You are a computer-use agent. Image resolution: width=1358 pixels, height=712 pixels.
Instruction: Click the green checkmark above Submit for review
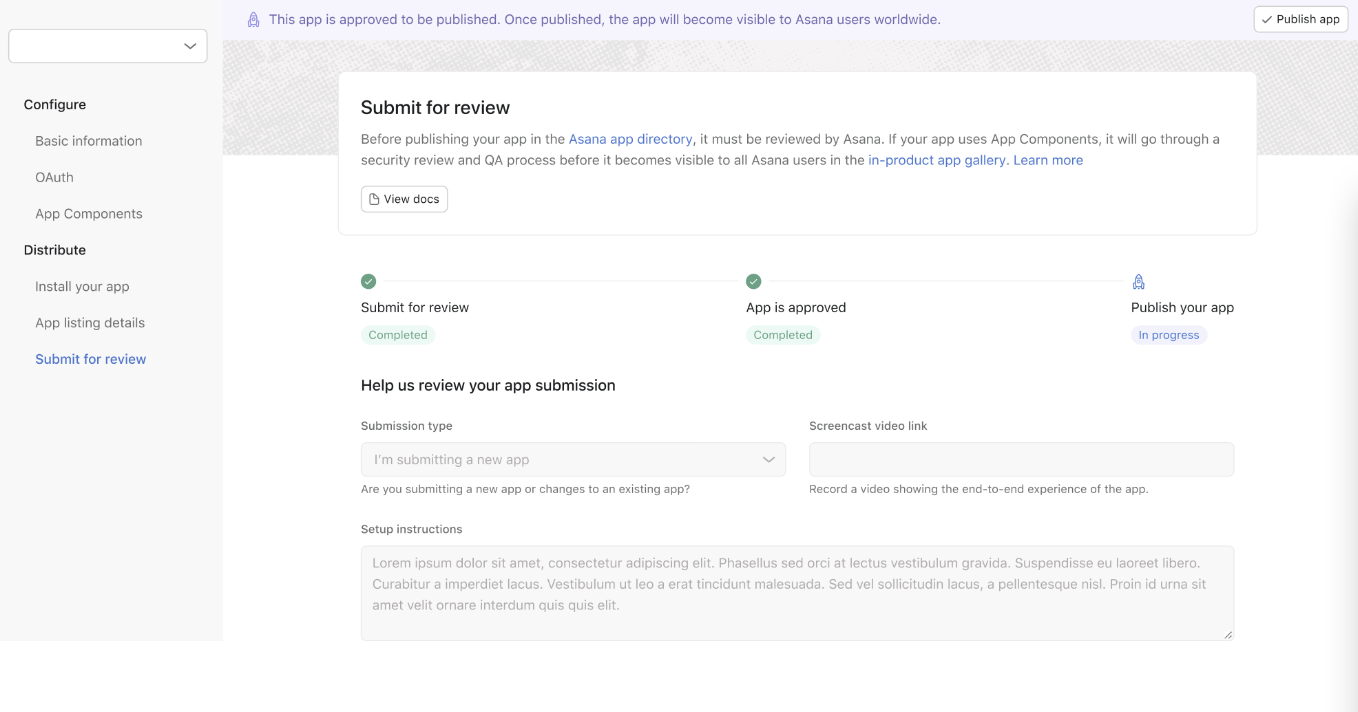coord(368,282)
